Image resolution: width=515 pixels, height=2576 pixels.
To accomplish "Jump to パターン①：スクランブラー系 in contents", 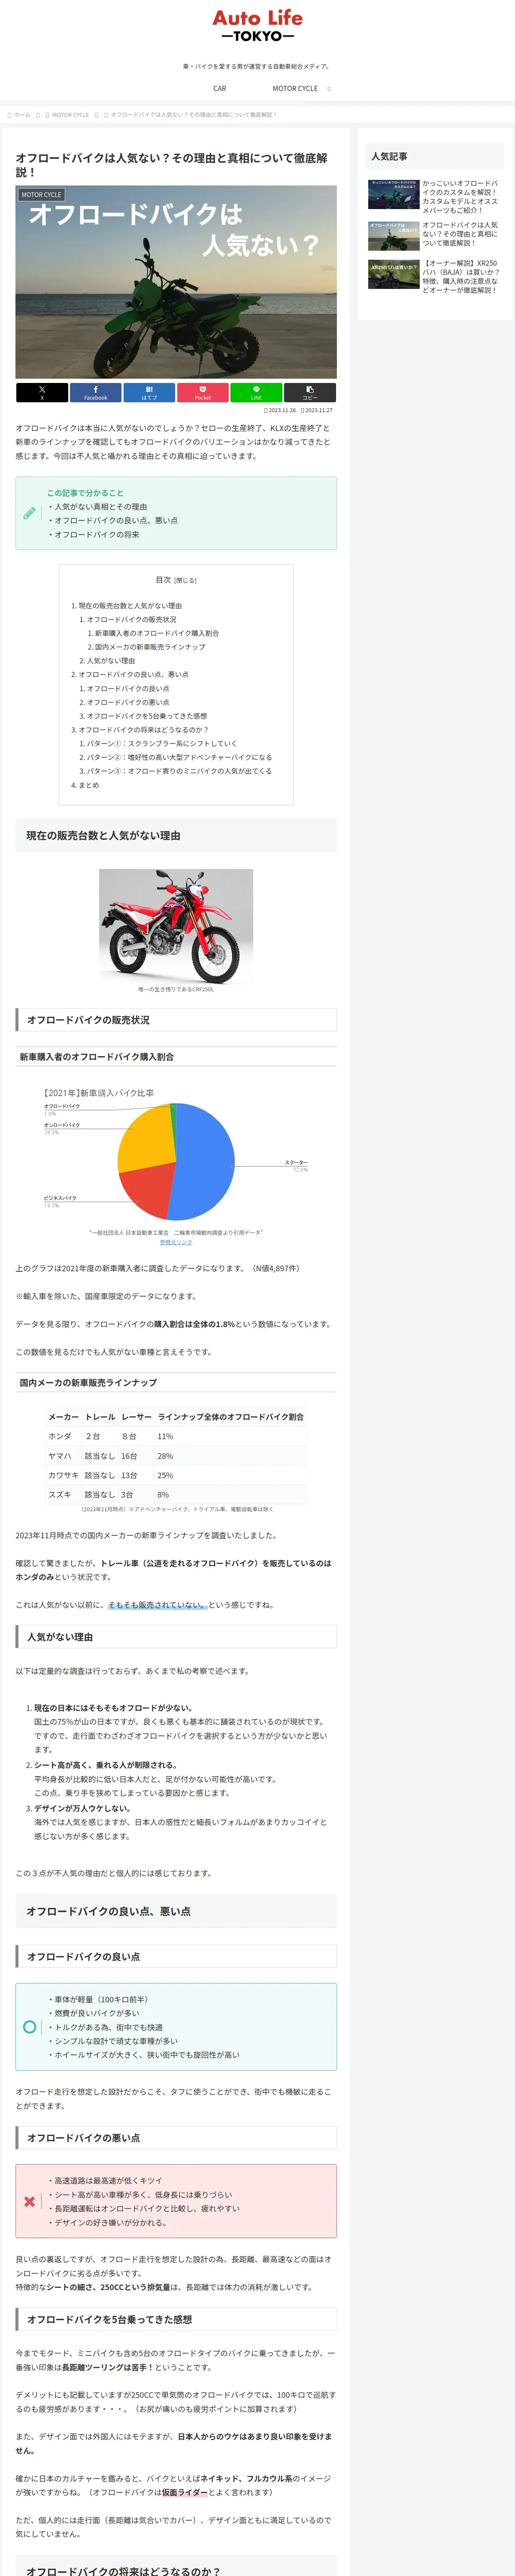I will click(x=161, y=744).
